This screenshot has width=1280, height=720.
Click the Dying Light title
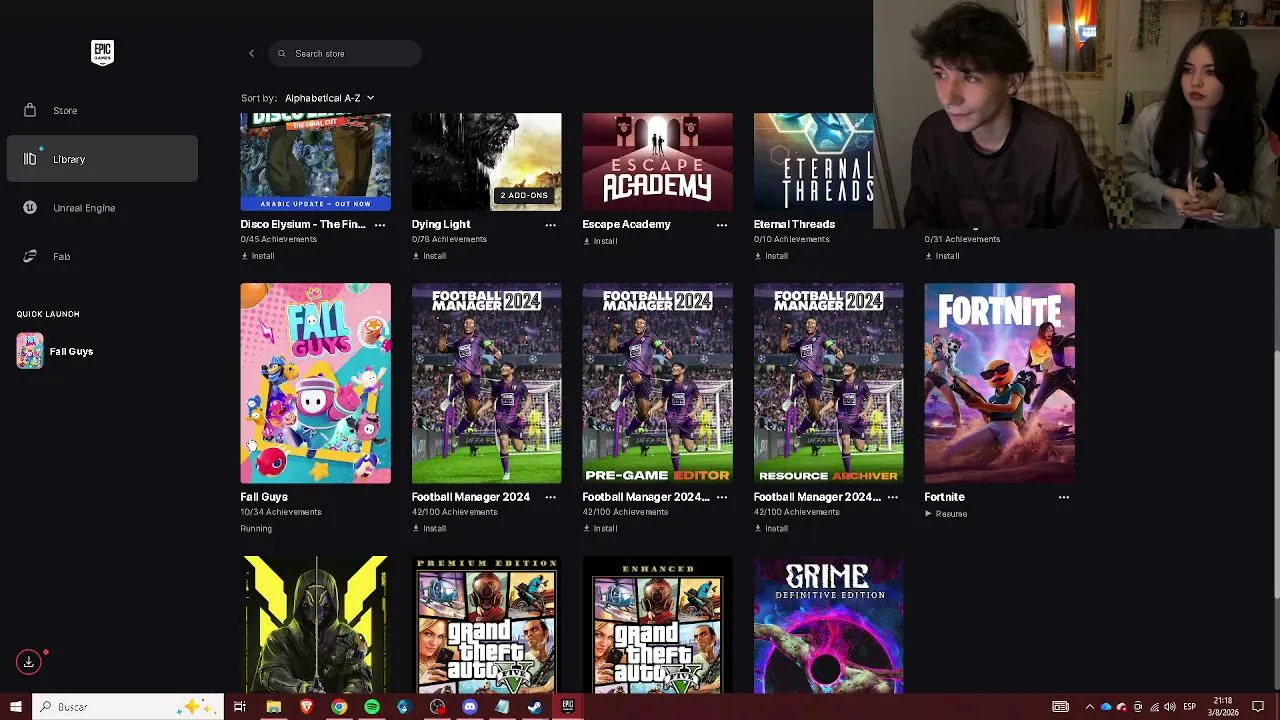(441, 225)
